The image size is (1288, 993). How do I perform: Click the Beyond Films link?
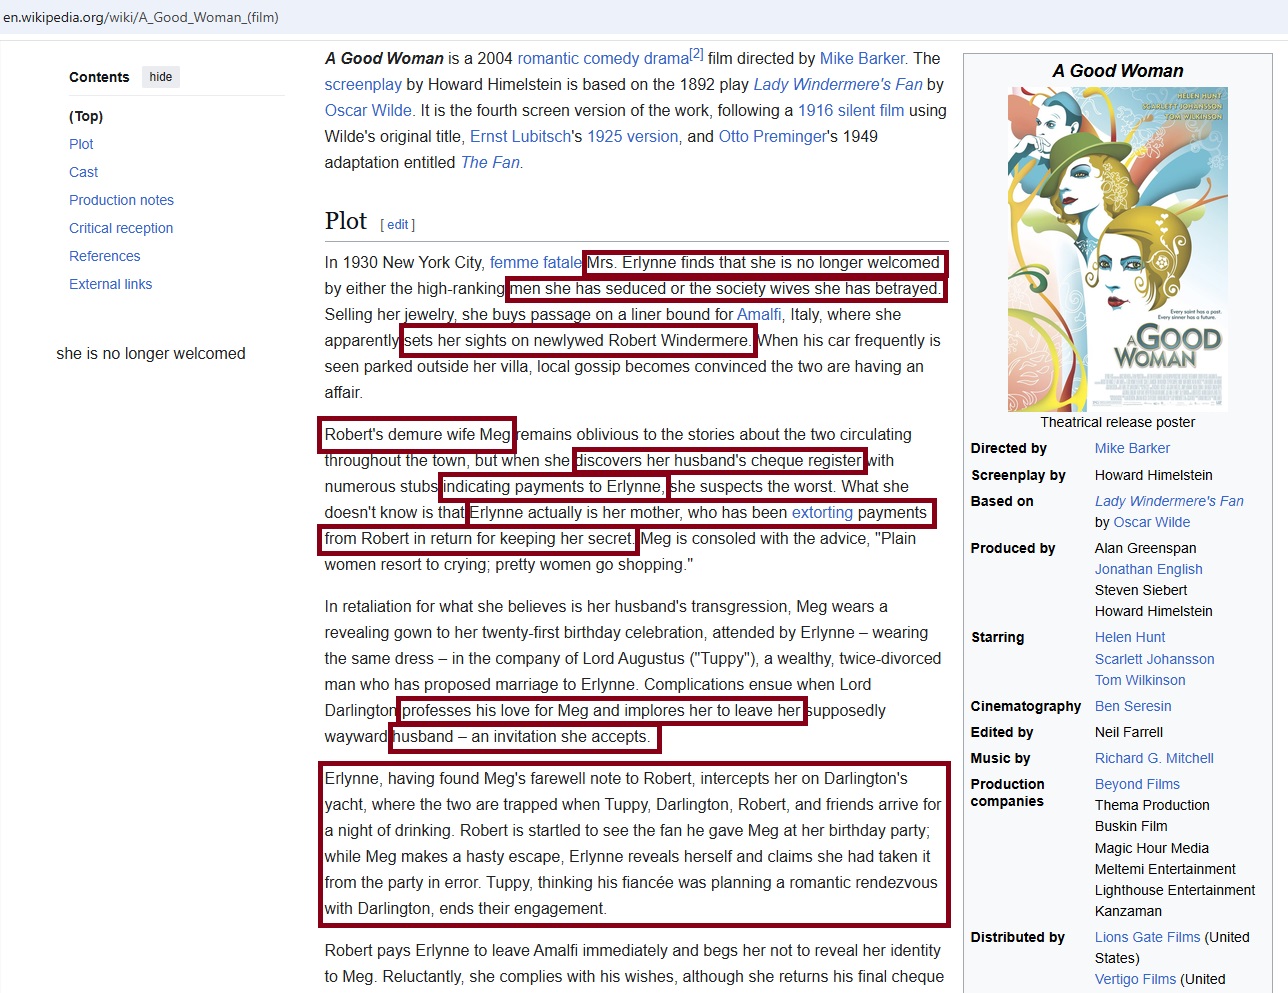point(1137,784)
